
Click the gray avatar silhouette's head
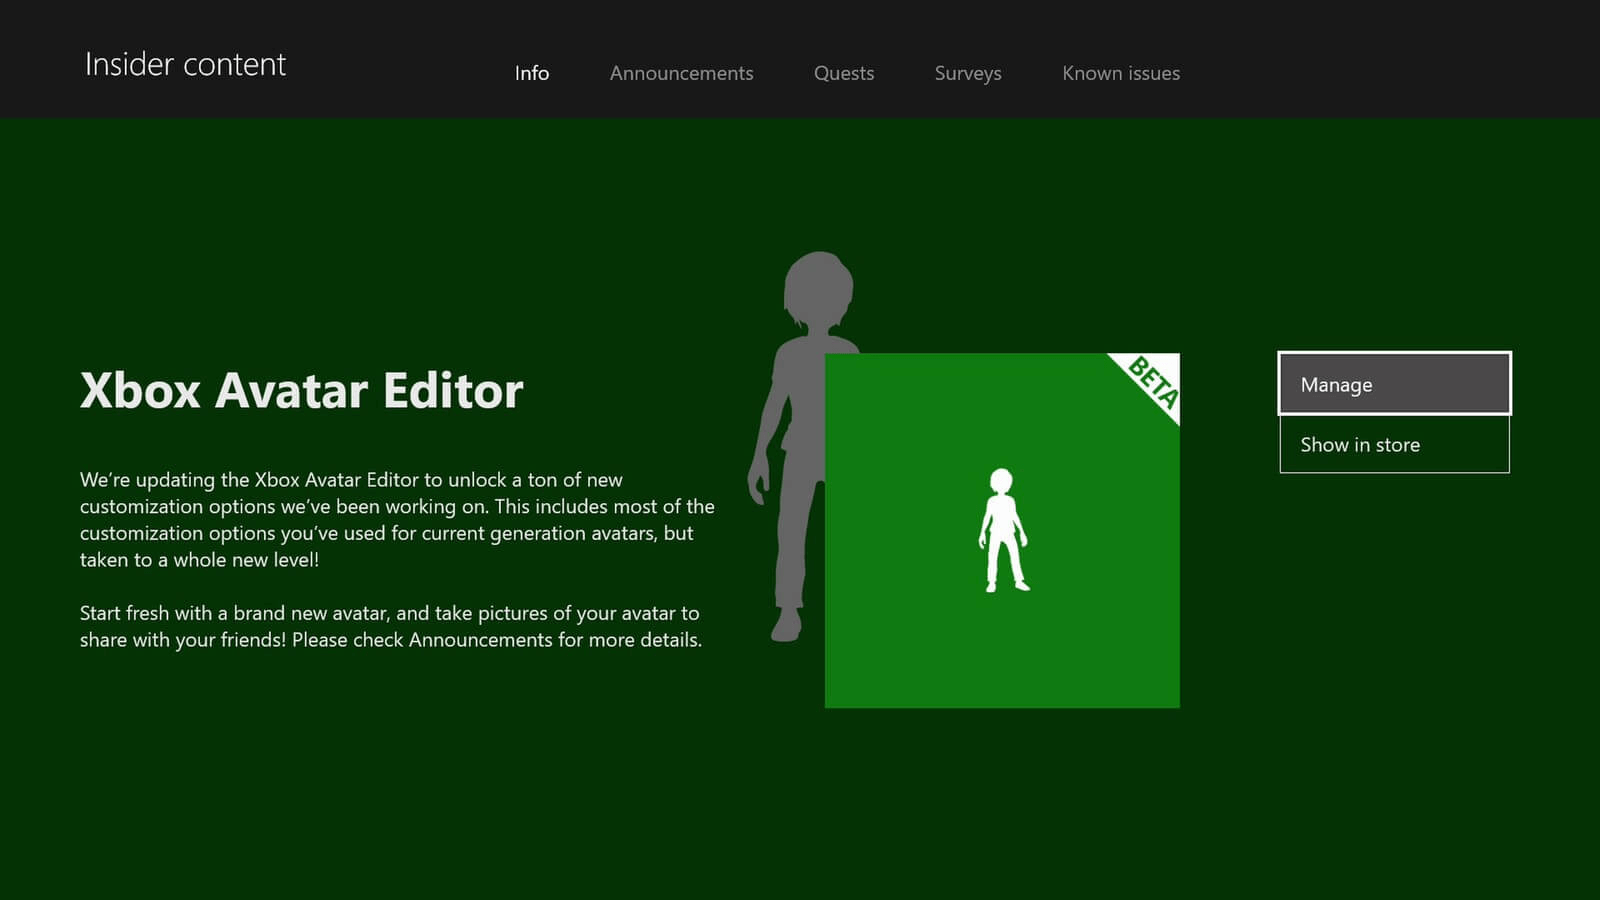818,288
